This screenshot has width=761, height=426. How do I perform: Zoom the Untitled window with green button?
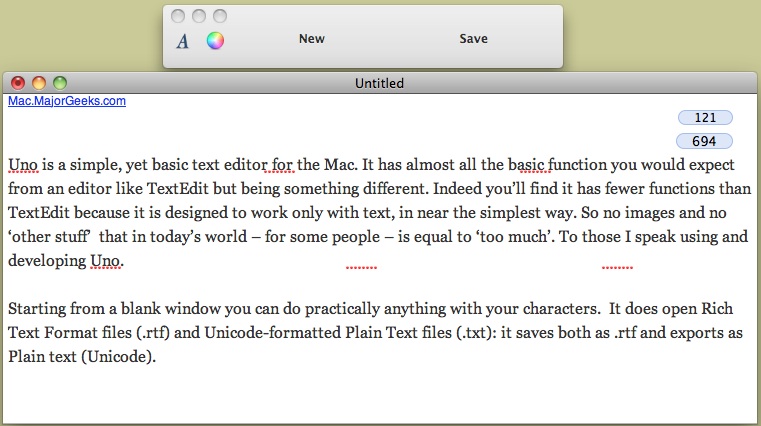click(60, 83)
